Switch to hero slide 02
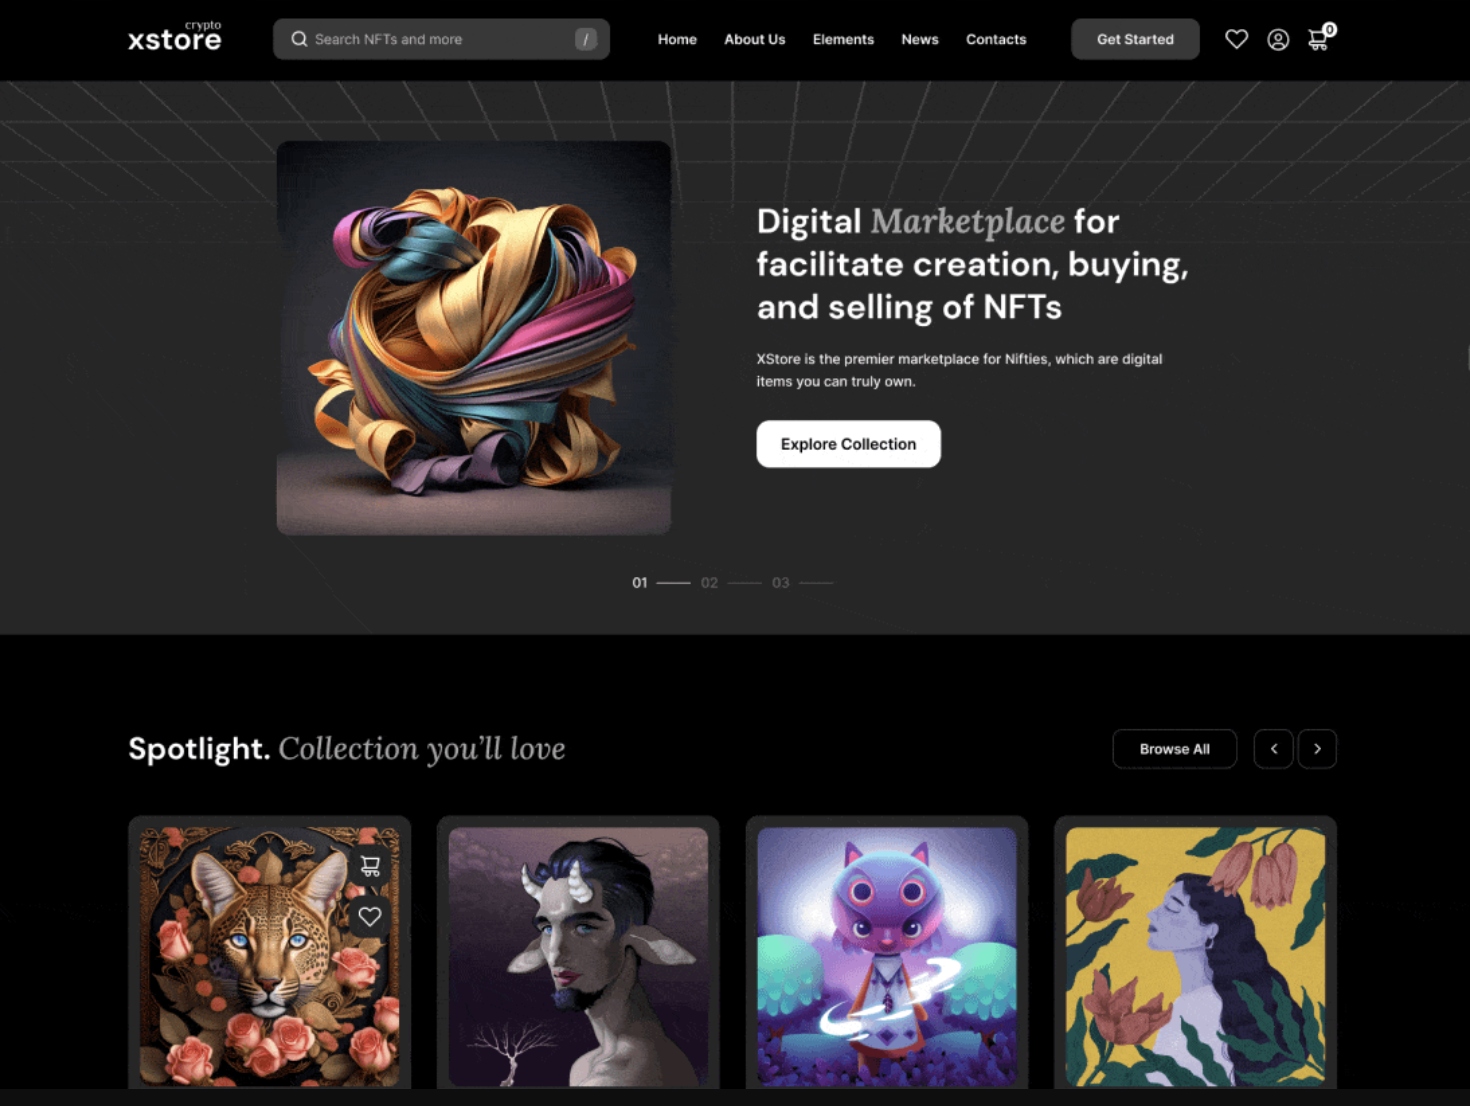This screenshot has width=1470, height=1106. [709, 583]
